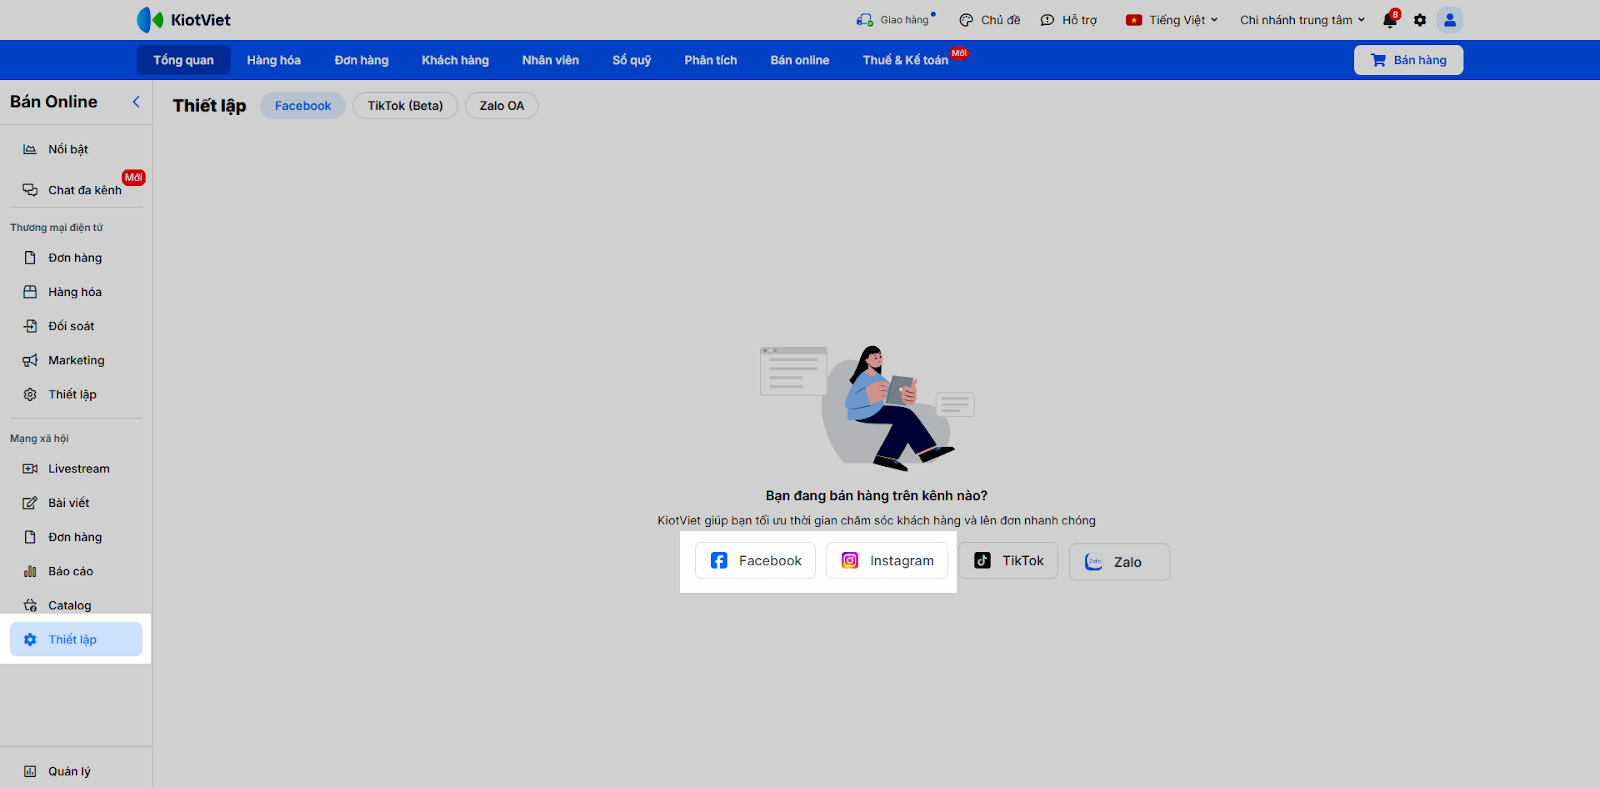Open Hỗ trợ support chat
The image size is (1600, 788).
[1068, 20]
